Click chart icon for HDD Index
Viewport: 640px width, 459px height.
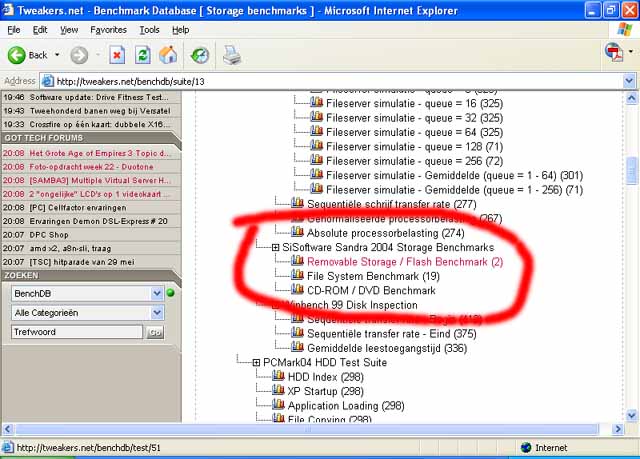point(278,375)
